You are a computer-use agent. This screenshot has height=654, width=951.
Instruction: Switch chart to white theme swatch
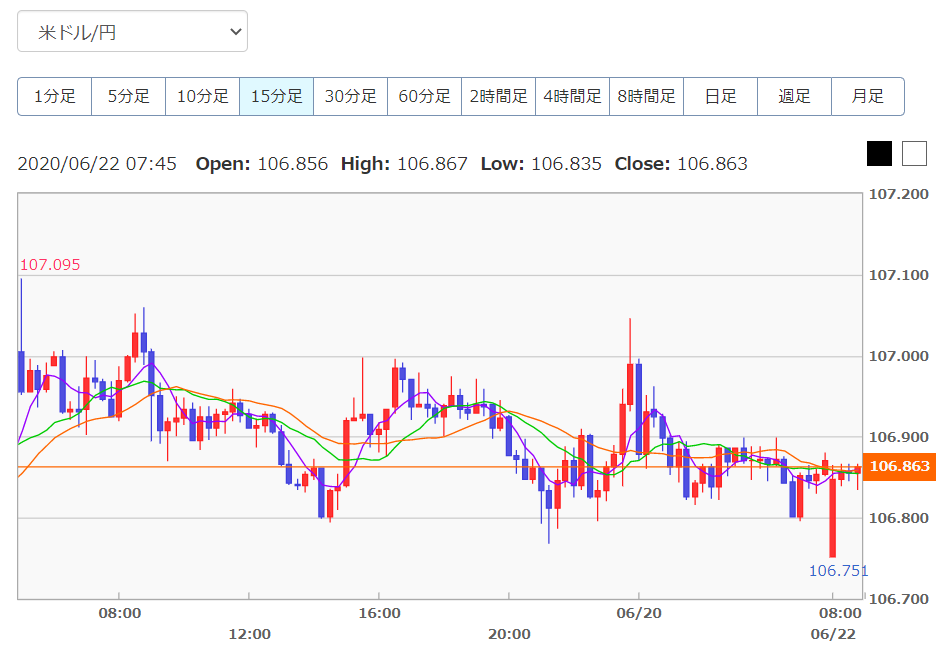coord(915,153)
